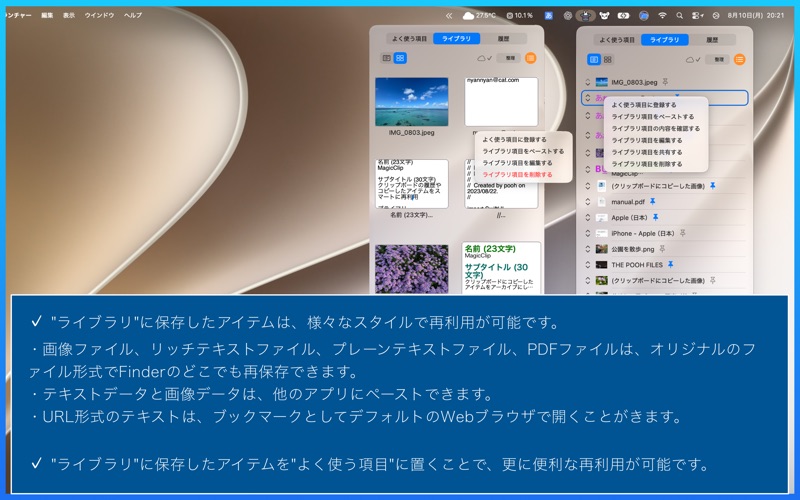Unpin the first (クリップボードにコピーした画像) row

(x=713, y=186)
